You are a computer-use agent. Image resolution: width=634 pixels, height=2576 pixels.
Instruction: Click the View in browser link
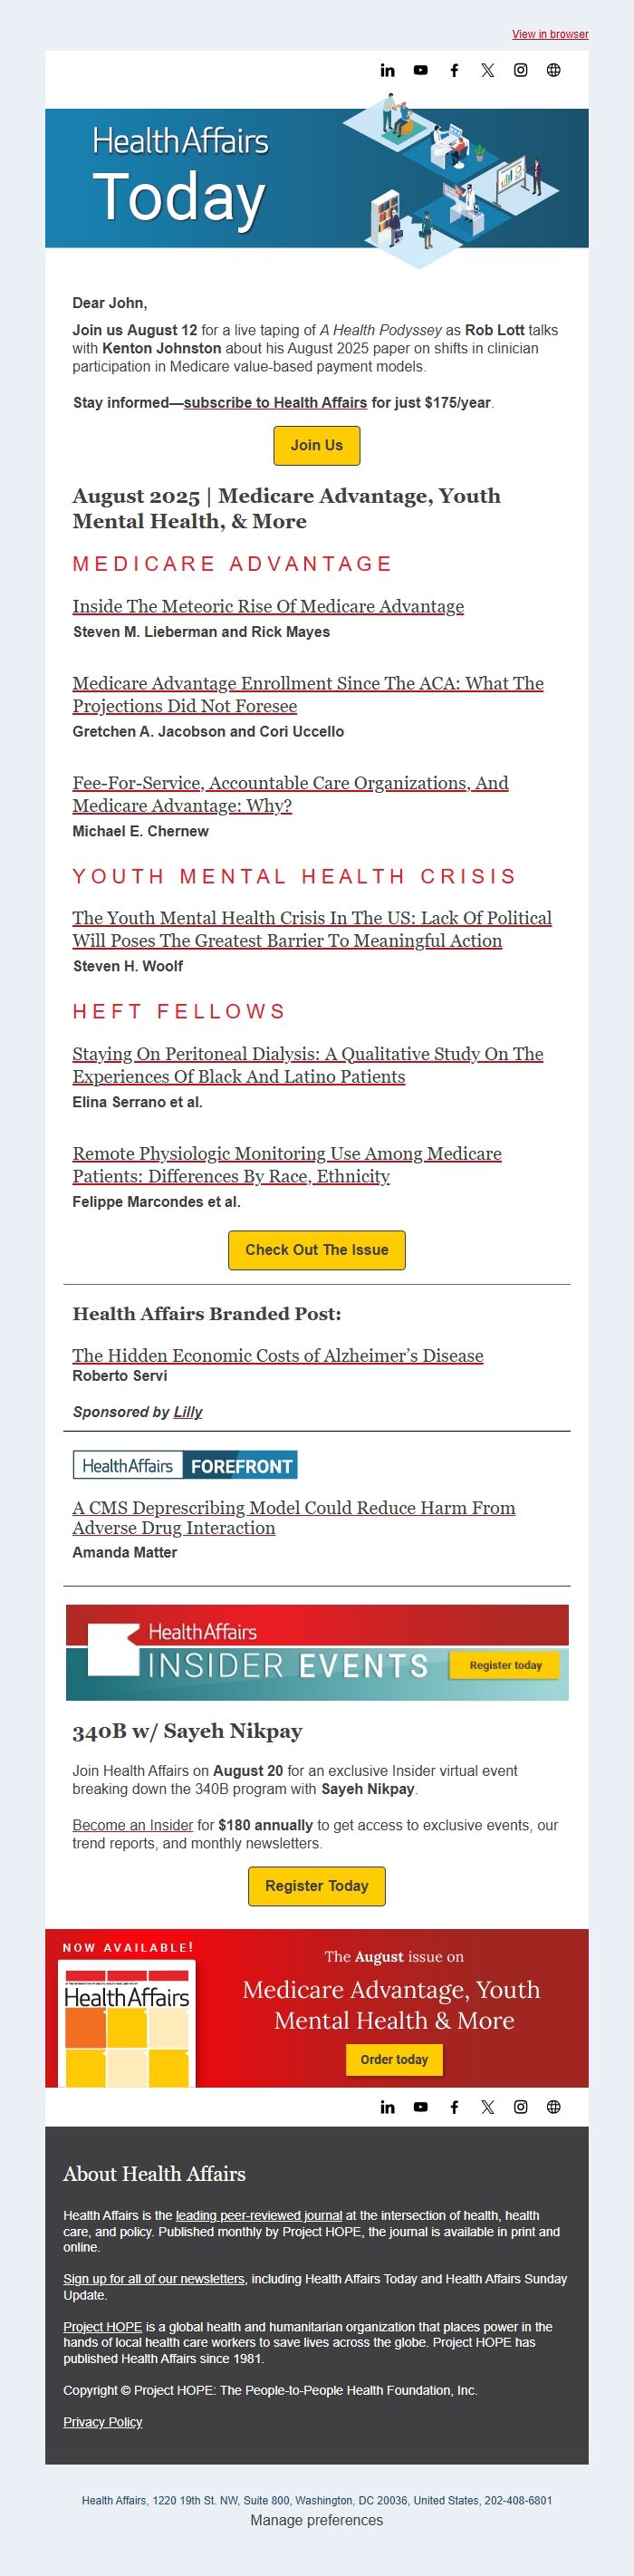(x=550, y=34)
